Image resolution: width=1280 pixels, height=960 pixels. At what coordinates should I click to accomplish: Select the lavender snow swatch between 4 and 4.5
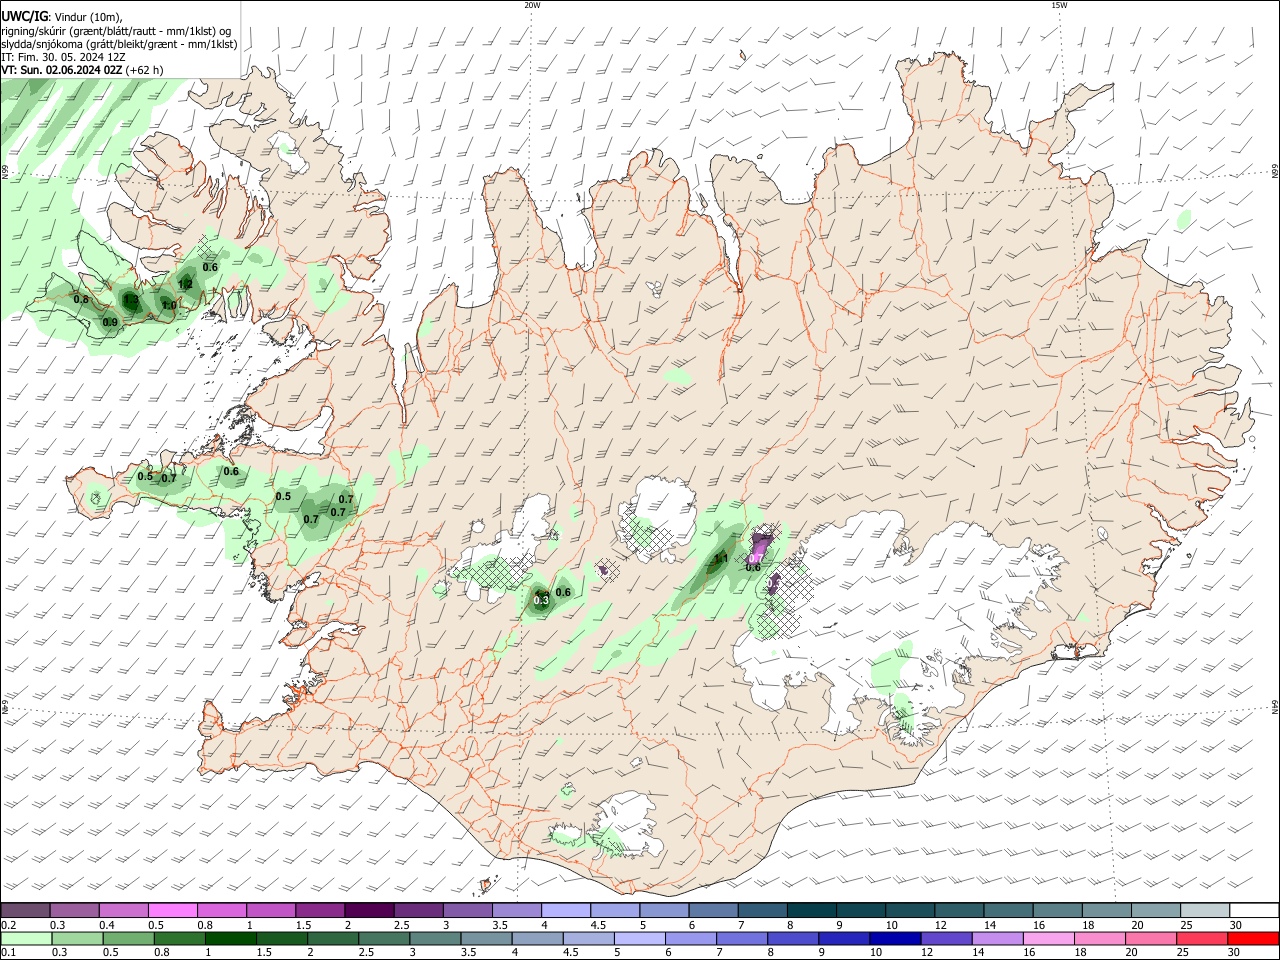point(564,910)
